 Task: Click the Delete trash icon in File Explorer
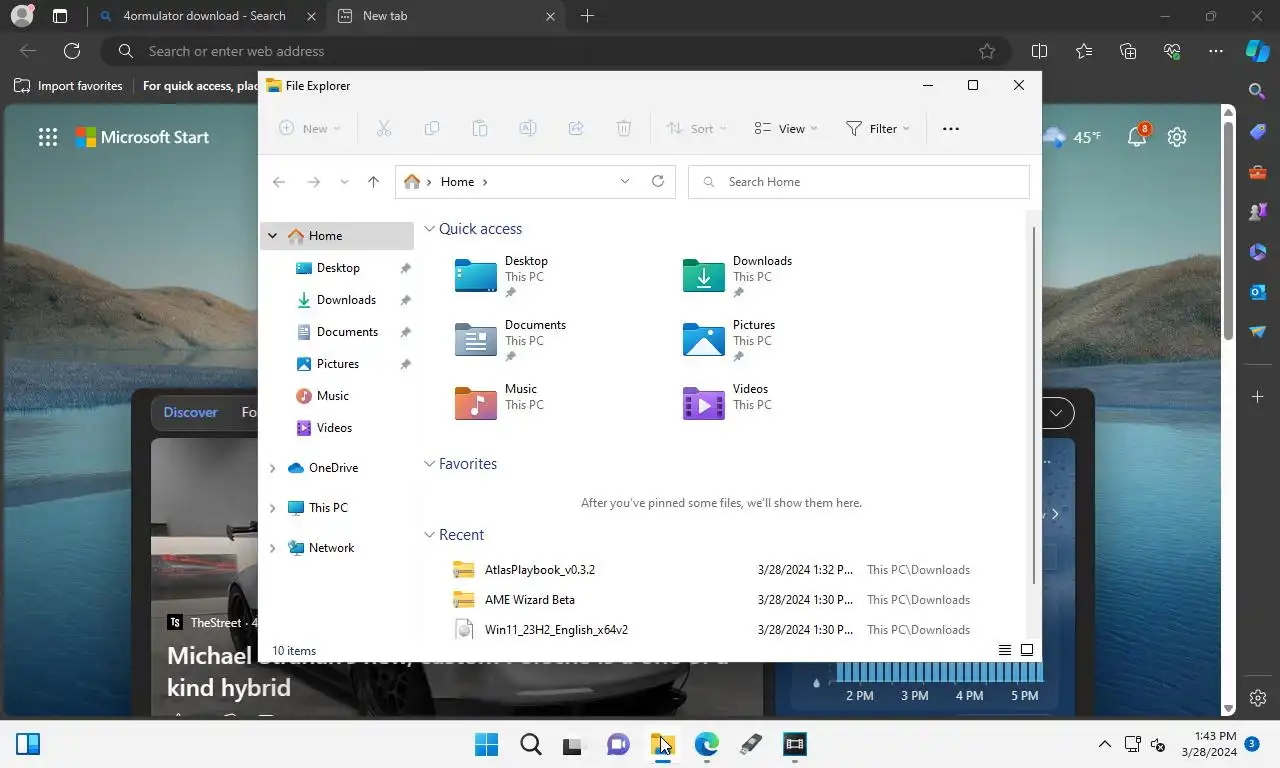[624, 128]
